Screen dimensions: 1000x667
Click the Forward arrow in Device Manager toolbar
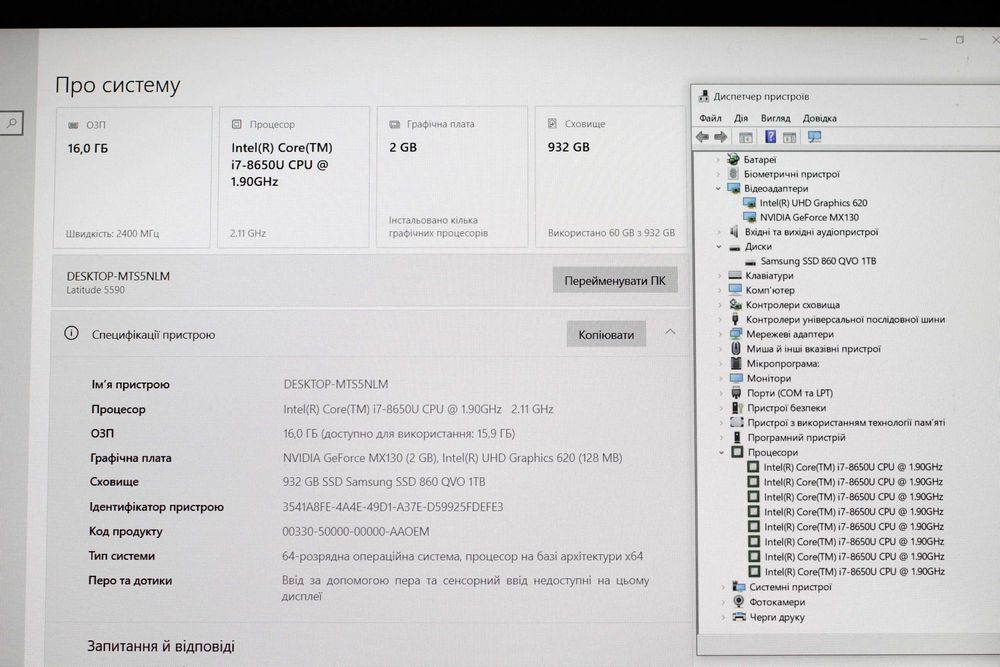tap(721, 137)
